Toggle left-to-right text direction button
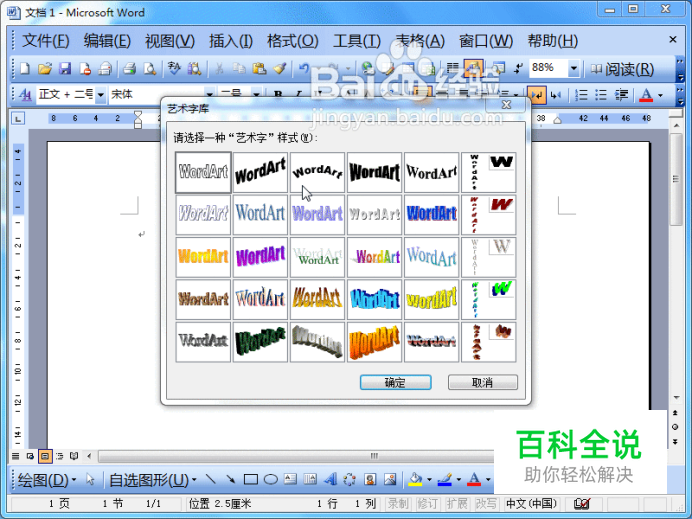This screenshot has height=519, width=692. point(537,94)
